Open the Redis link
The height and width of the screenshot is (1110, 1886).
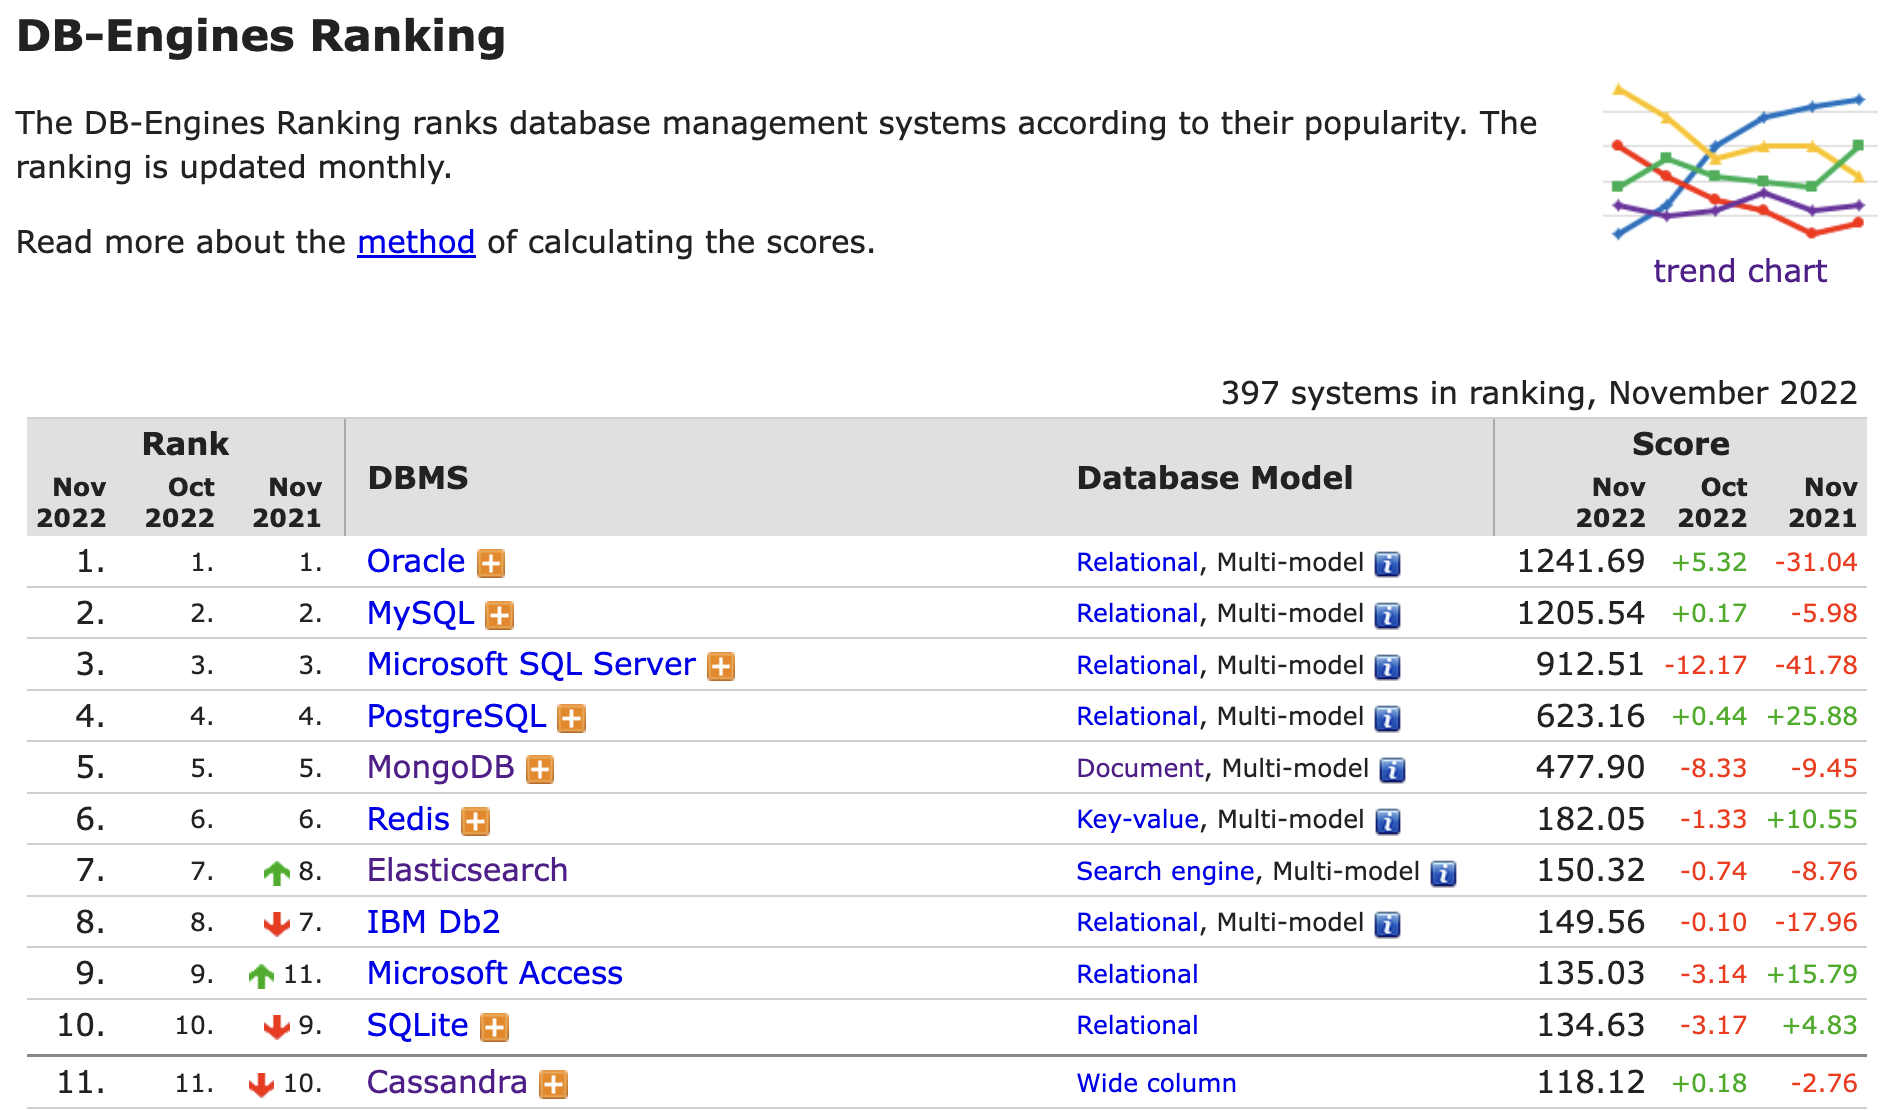coord(408,819)
